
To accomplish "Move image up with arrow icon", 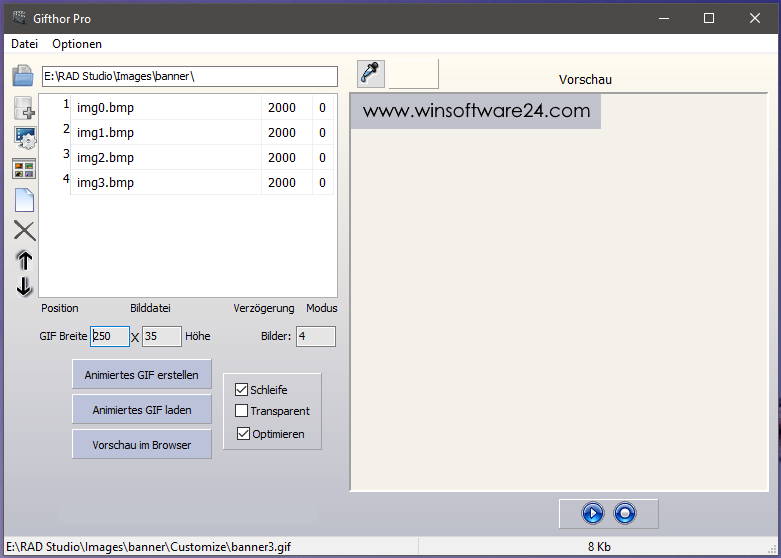I will click(x=24, y=260).
